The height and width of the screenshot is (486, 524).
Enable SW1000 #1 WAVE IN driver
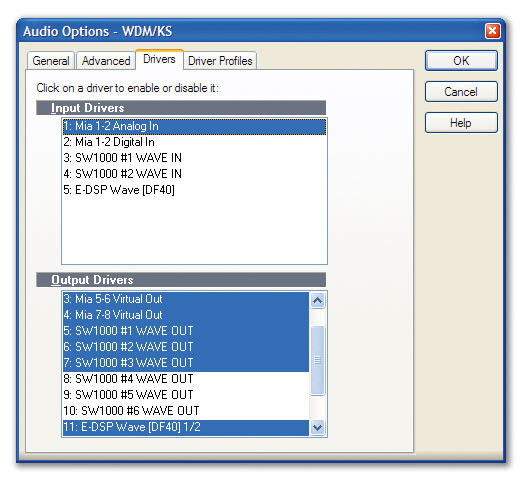[x=194, y=158]
